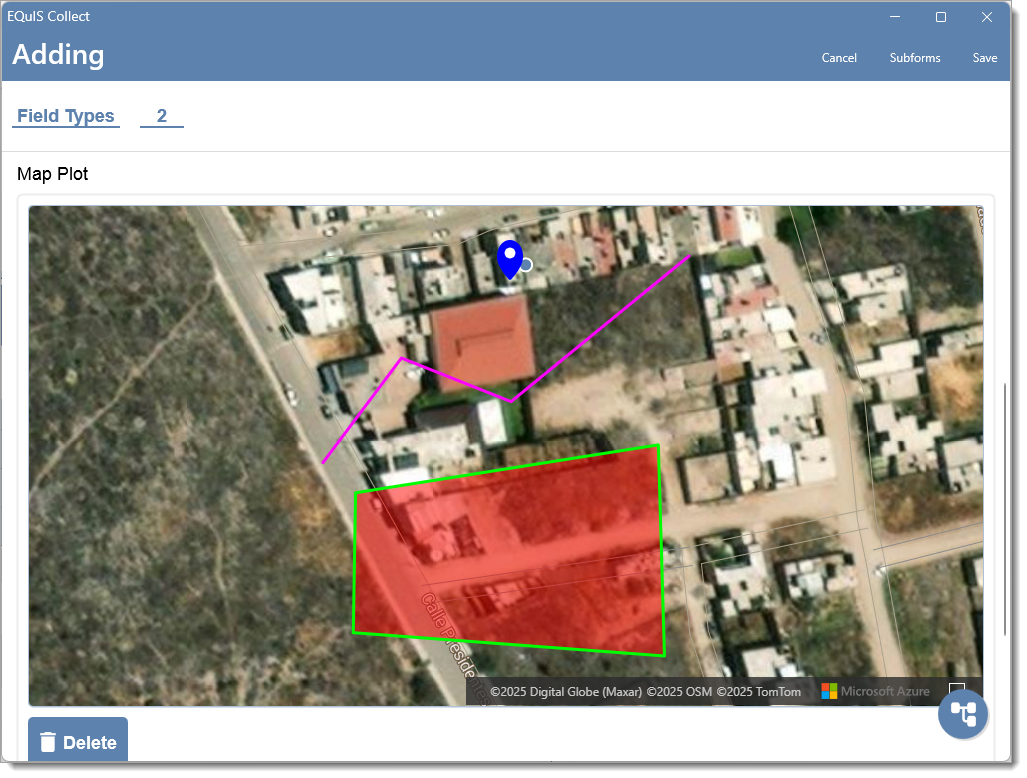The image size is (1027, 778).
Task: Switch to the Field Types tab
Action: coord(65,116)
